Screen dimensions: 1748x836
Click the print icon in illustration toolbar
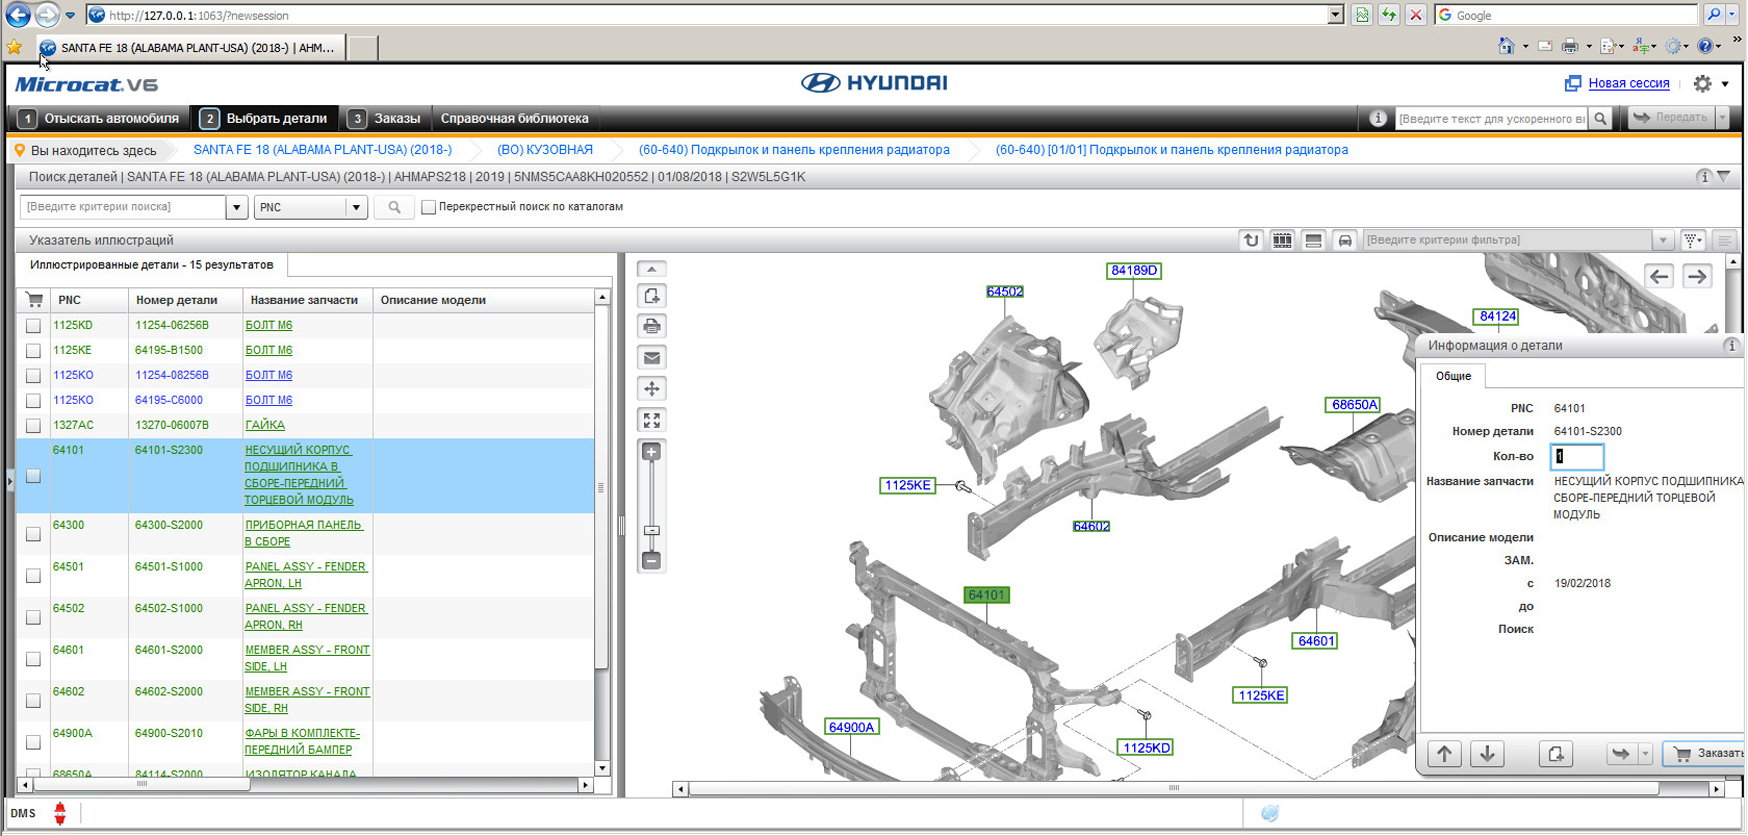click(652, 327)
